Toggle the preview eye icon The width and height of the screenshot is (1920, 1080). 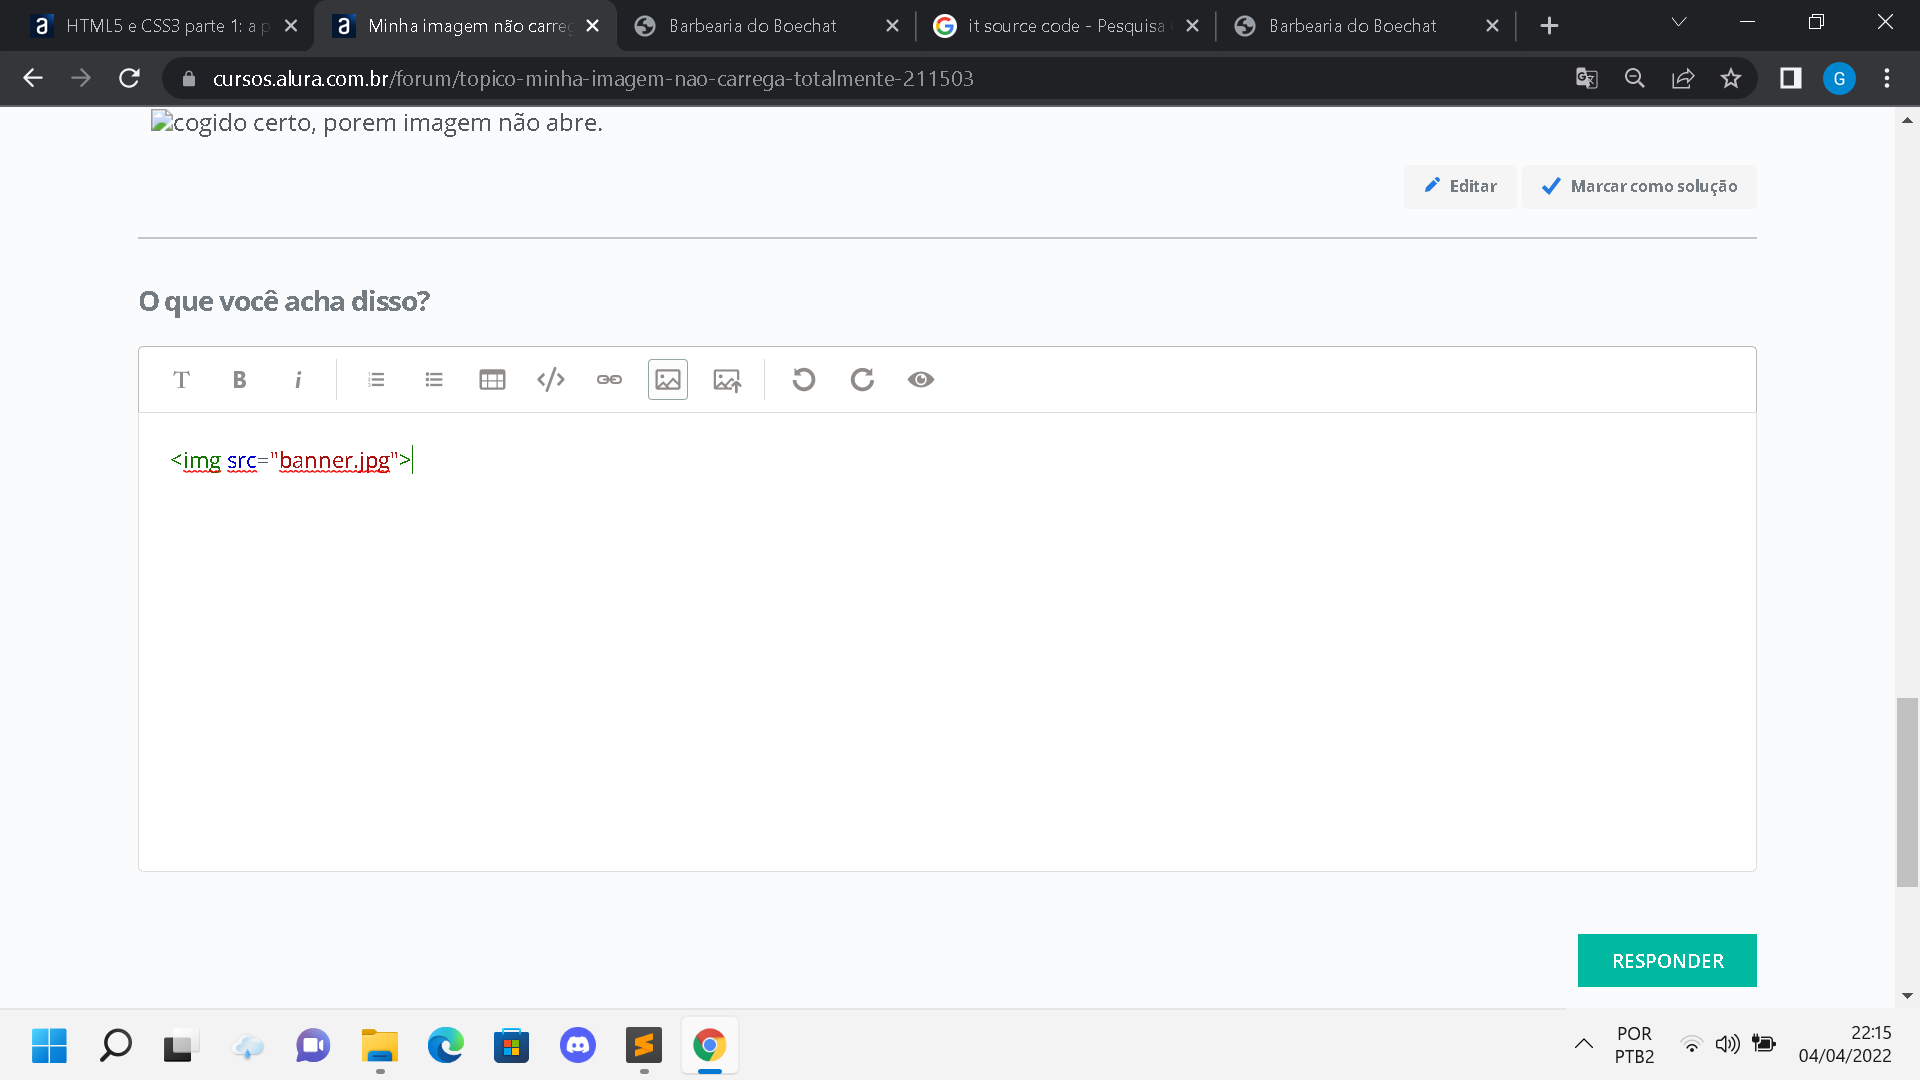tap(921, 380)
